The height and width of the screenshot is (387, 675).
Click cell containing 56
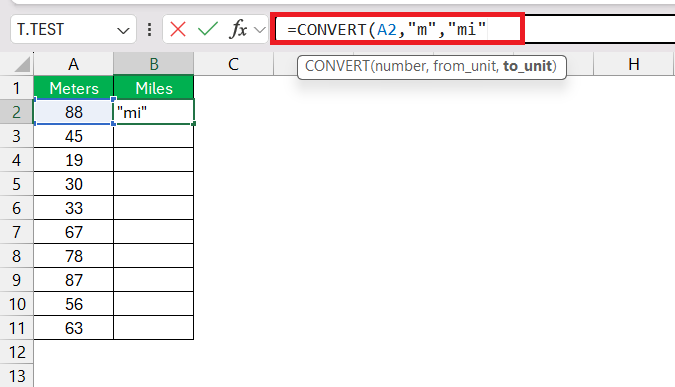74,304
